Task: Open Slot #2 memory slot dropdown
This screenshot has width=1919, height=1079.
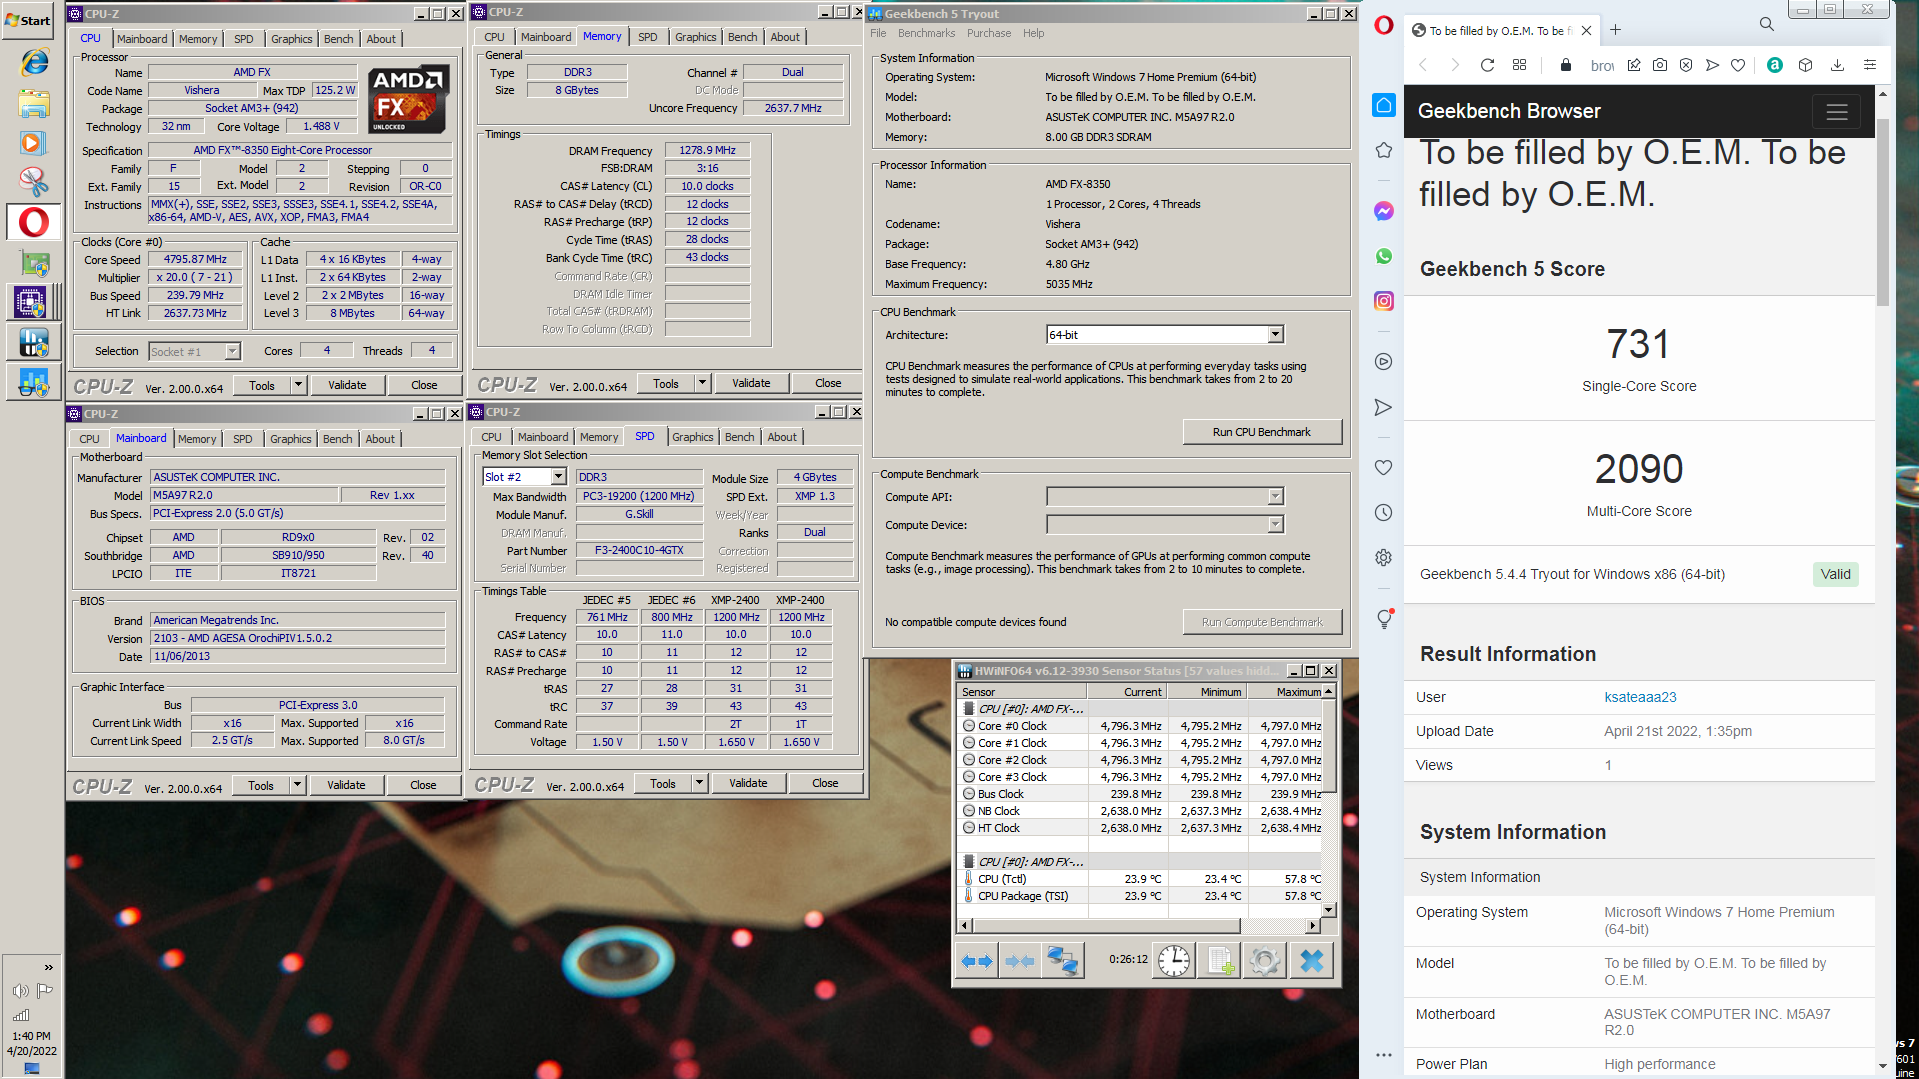Action: point(558,477)
